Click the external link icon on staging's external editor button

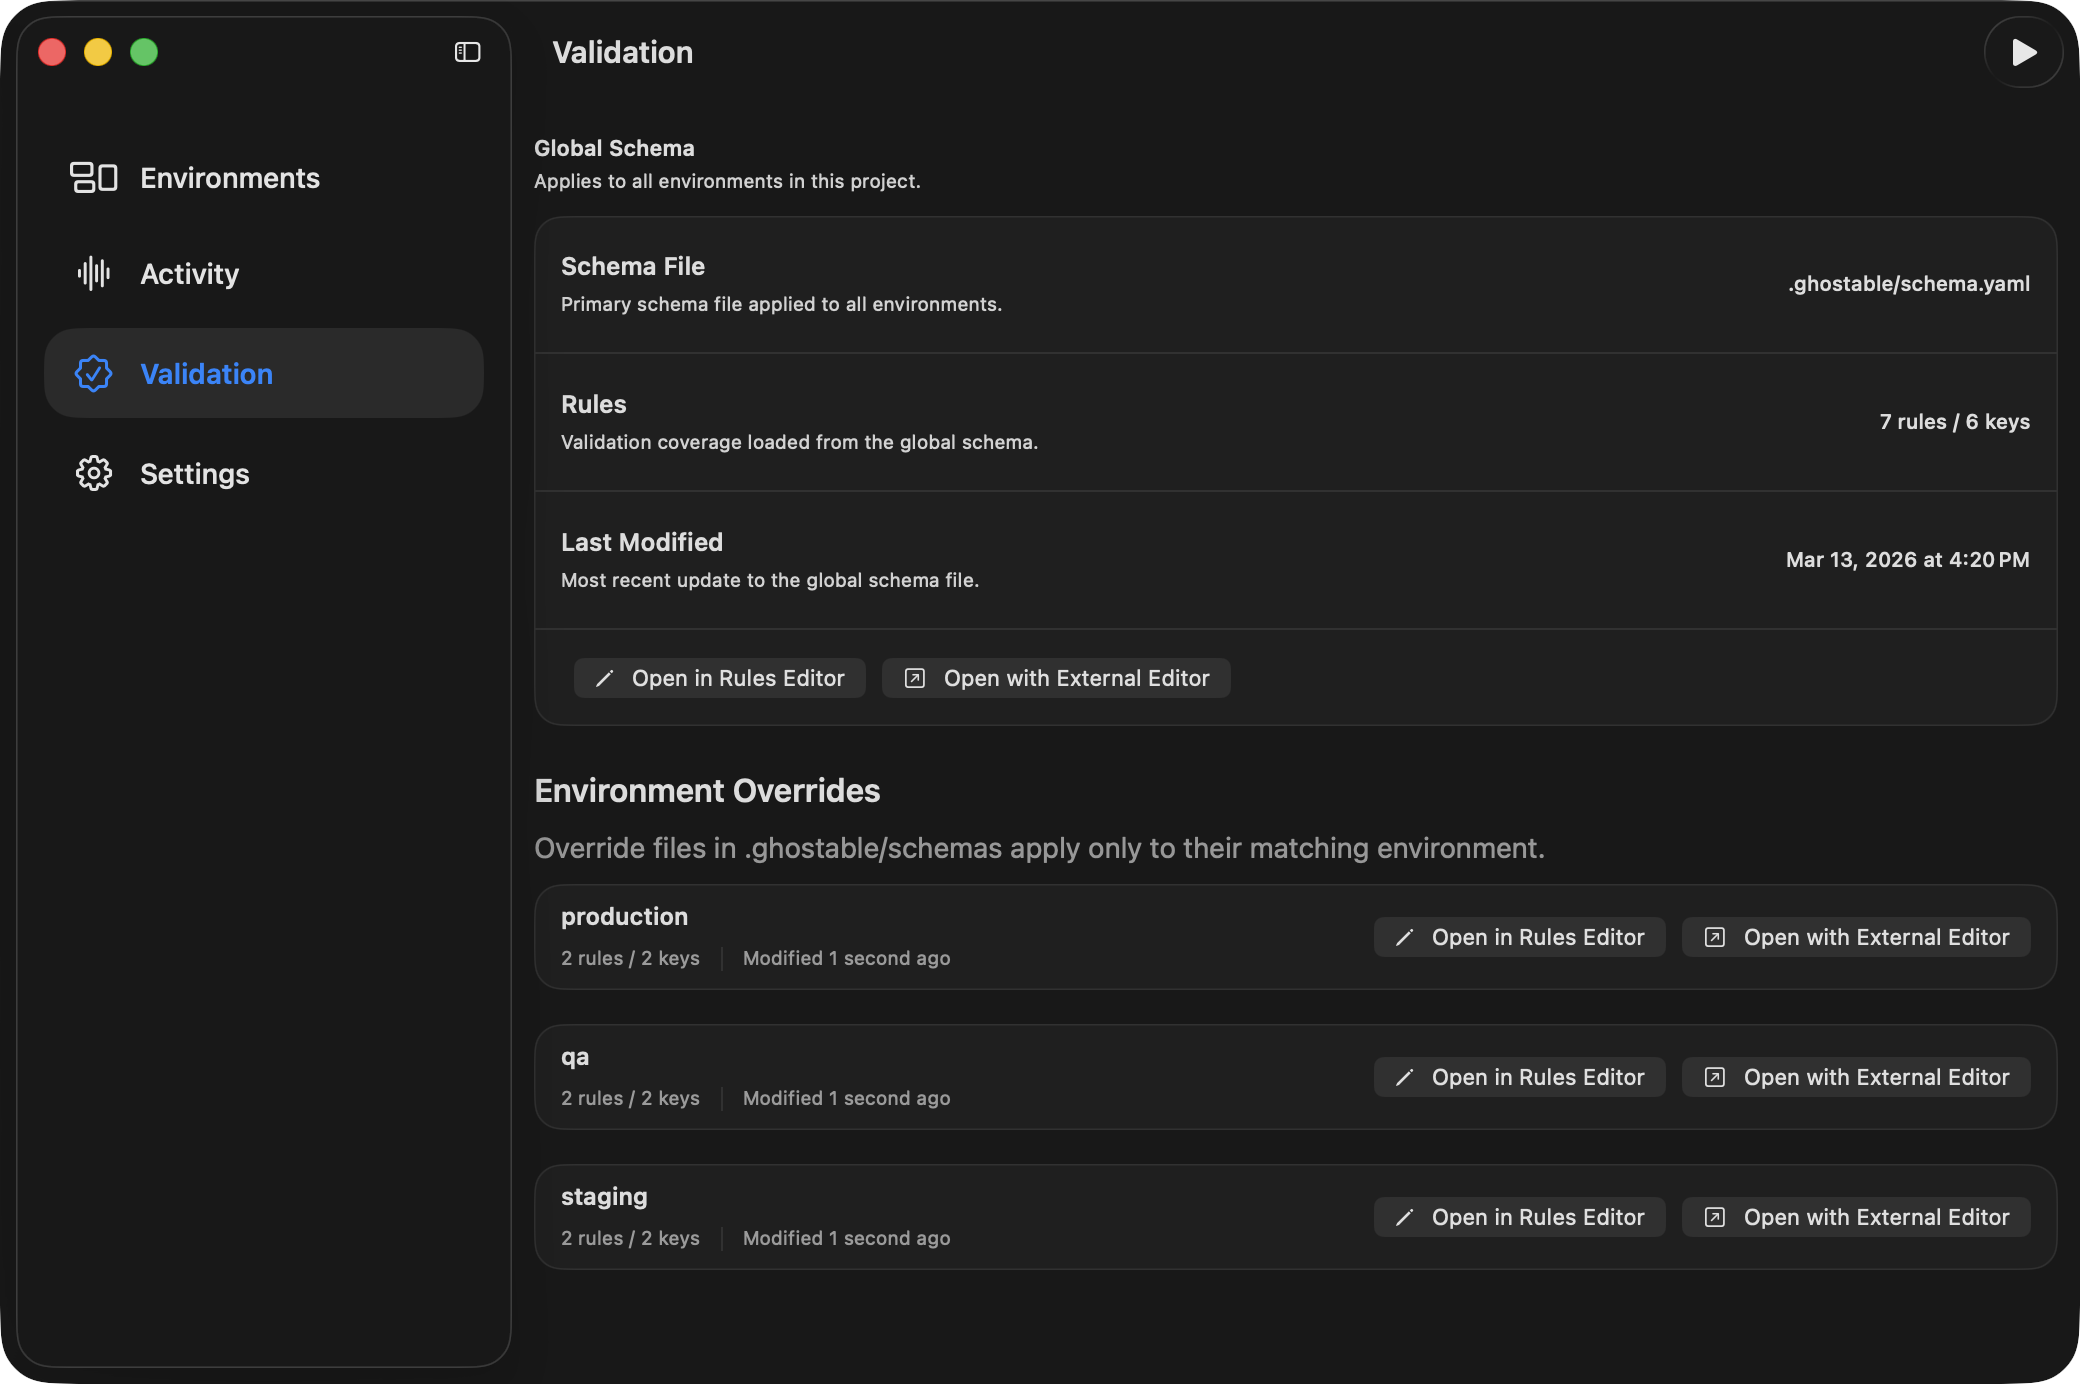click(x=1716, y=1217)
